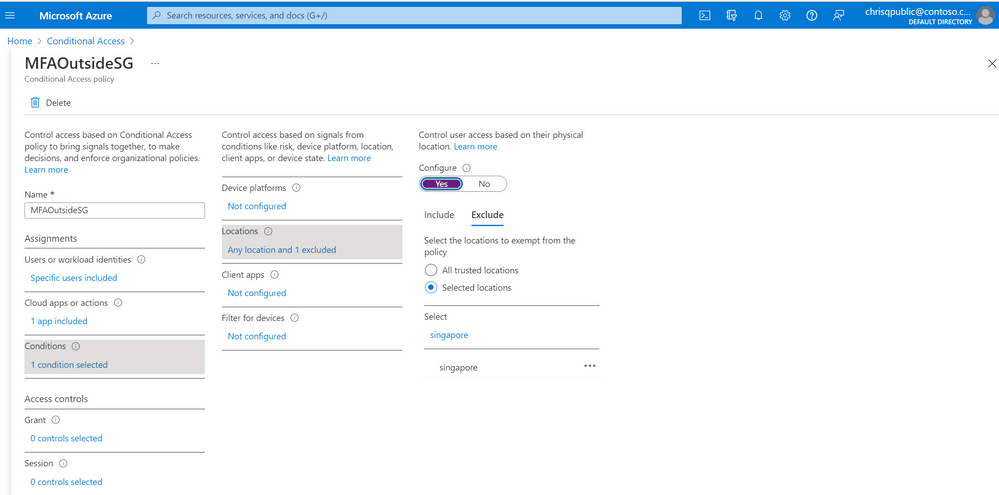Screen dimensions: 999x495
Task: Open portal settings gear icon
Action: click(x=785, y=16)
